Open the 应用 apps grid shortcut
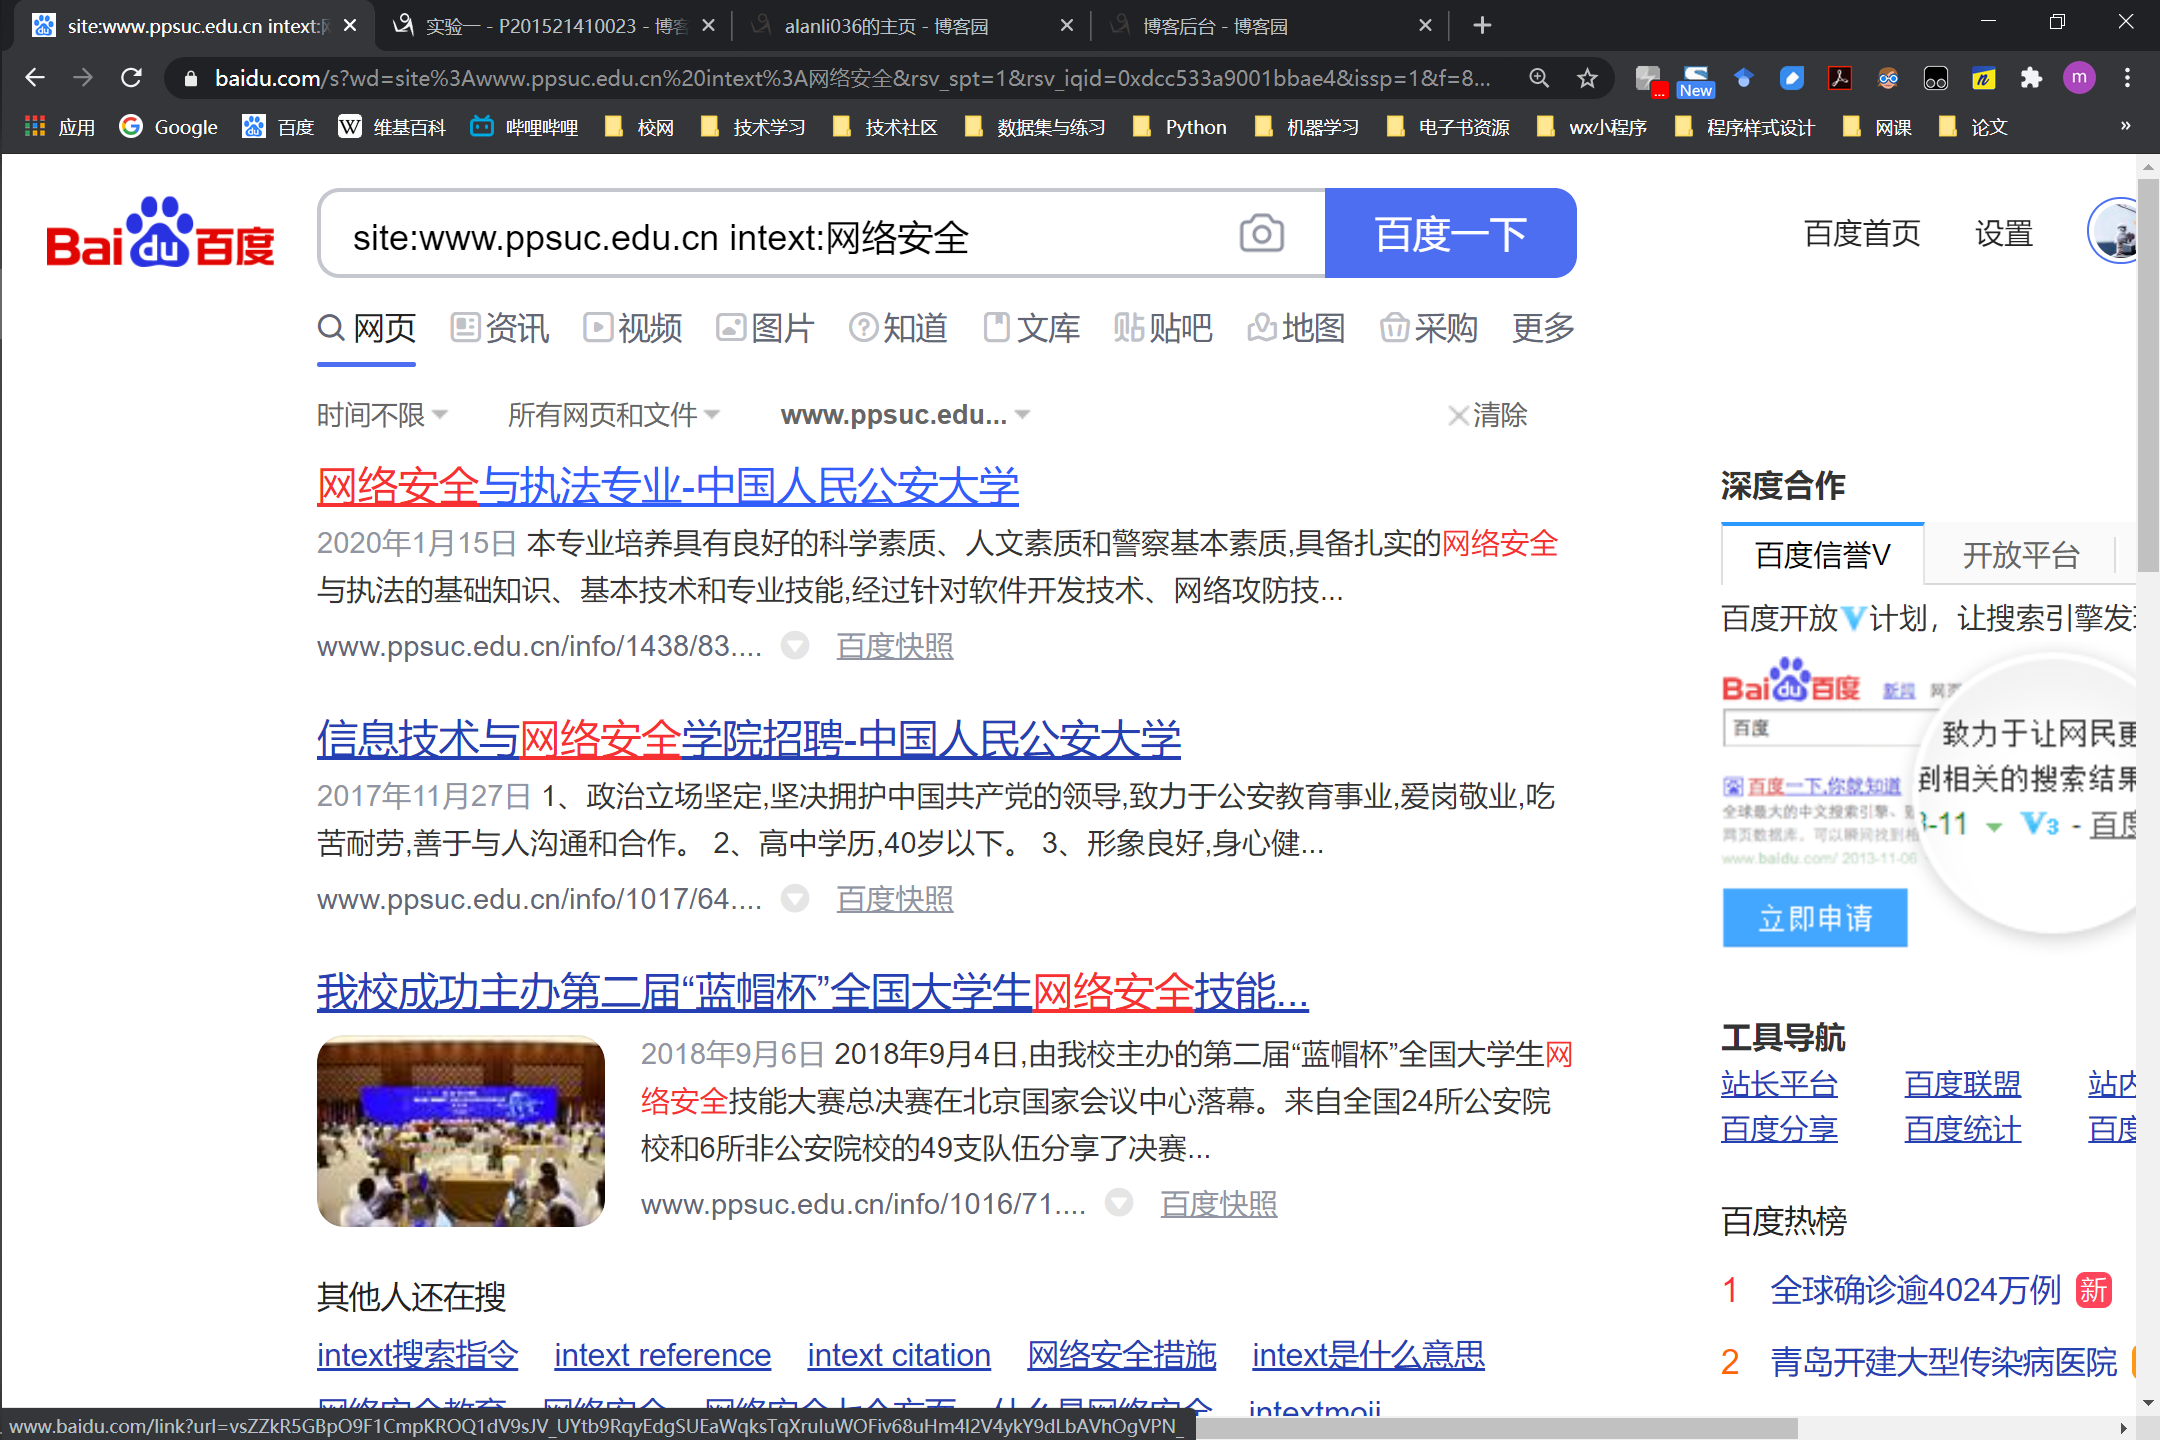The width and height of the screenshot is (2160, 1440). point(60,127)
